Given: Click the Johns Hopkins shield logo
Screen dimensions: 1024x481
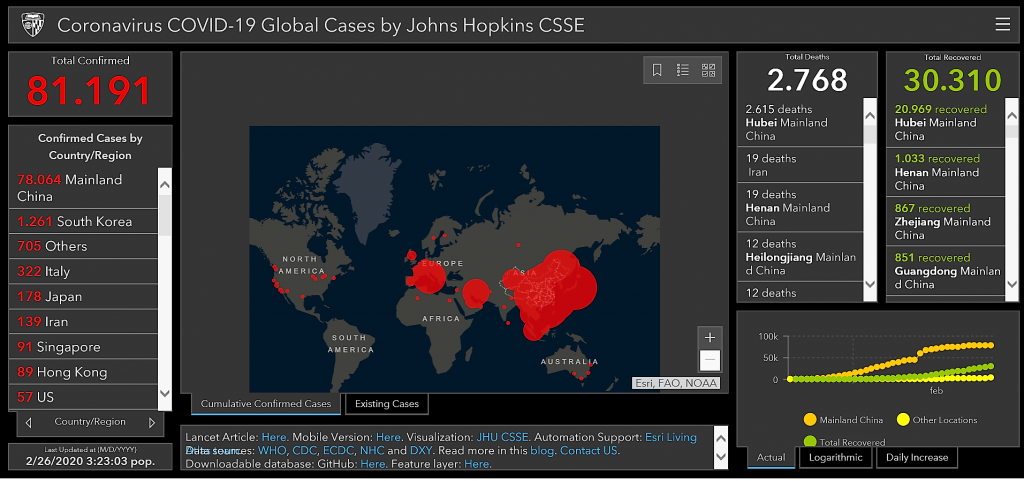Looking at the screenshot, I should tap(32, 25).
